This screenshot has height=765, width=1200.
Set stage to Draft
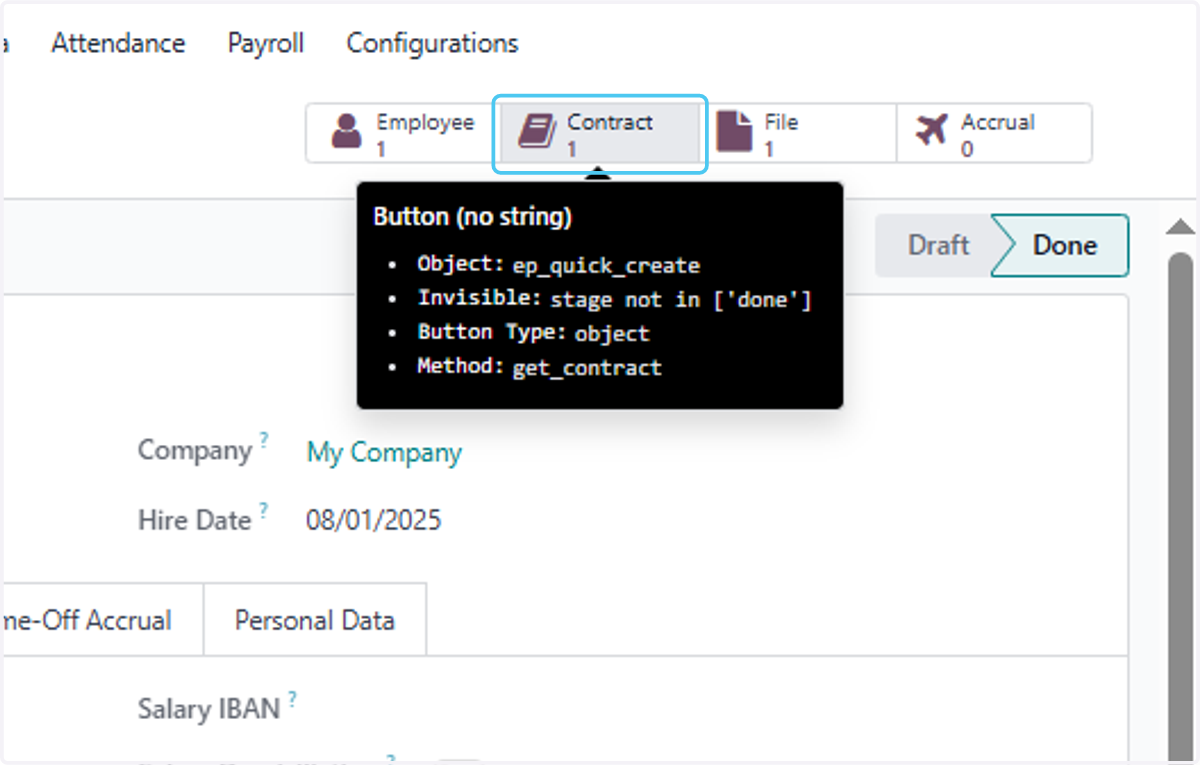point(934,245)
